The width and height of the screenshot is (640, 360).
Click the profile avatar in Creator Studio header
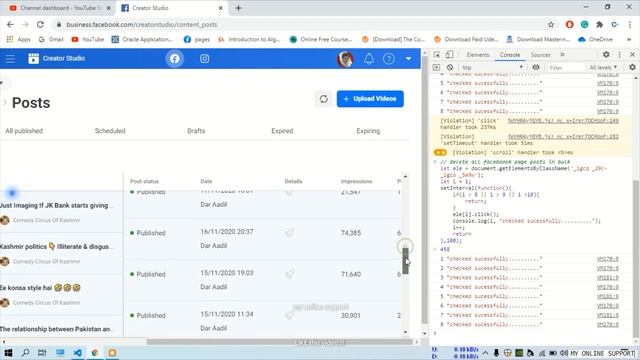pyautogui.click(x=345, y=59)
